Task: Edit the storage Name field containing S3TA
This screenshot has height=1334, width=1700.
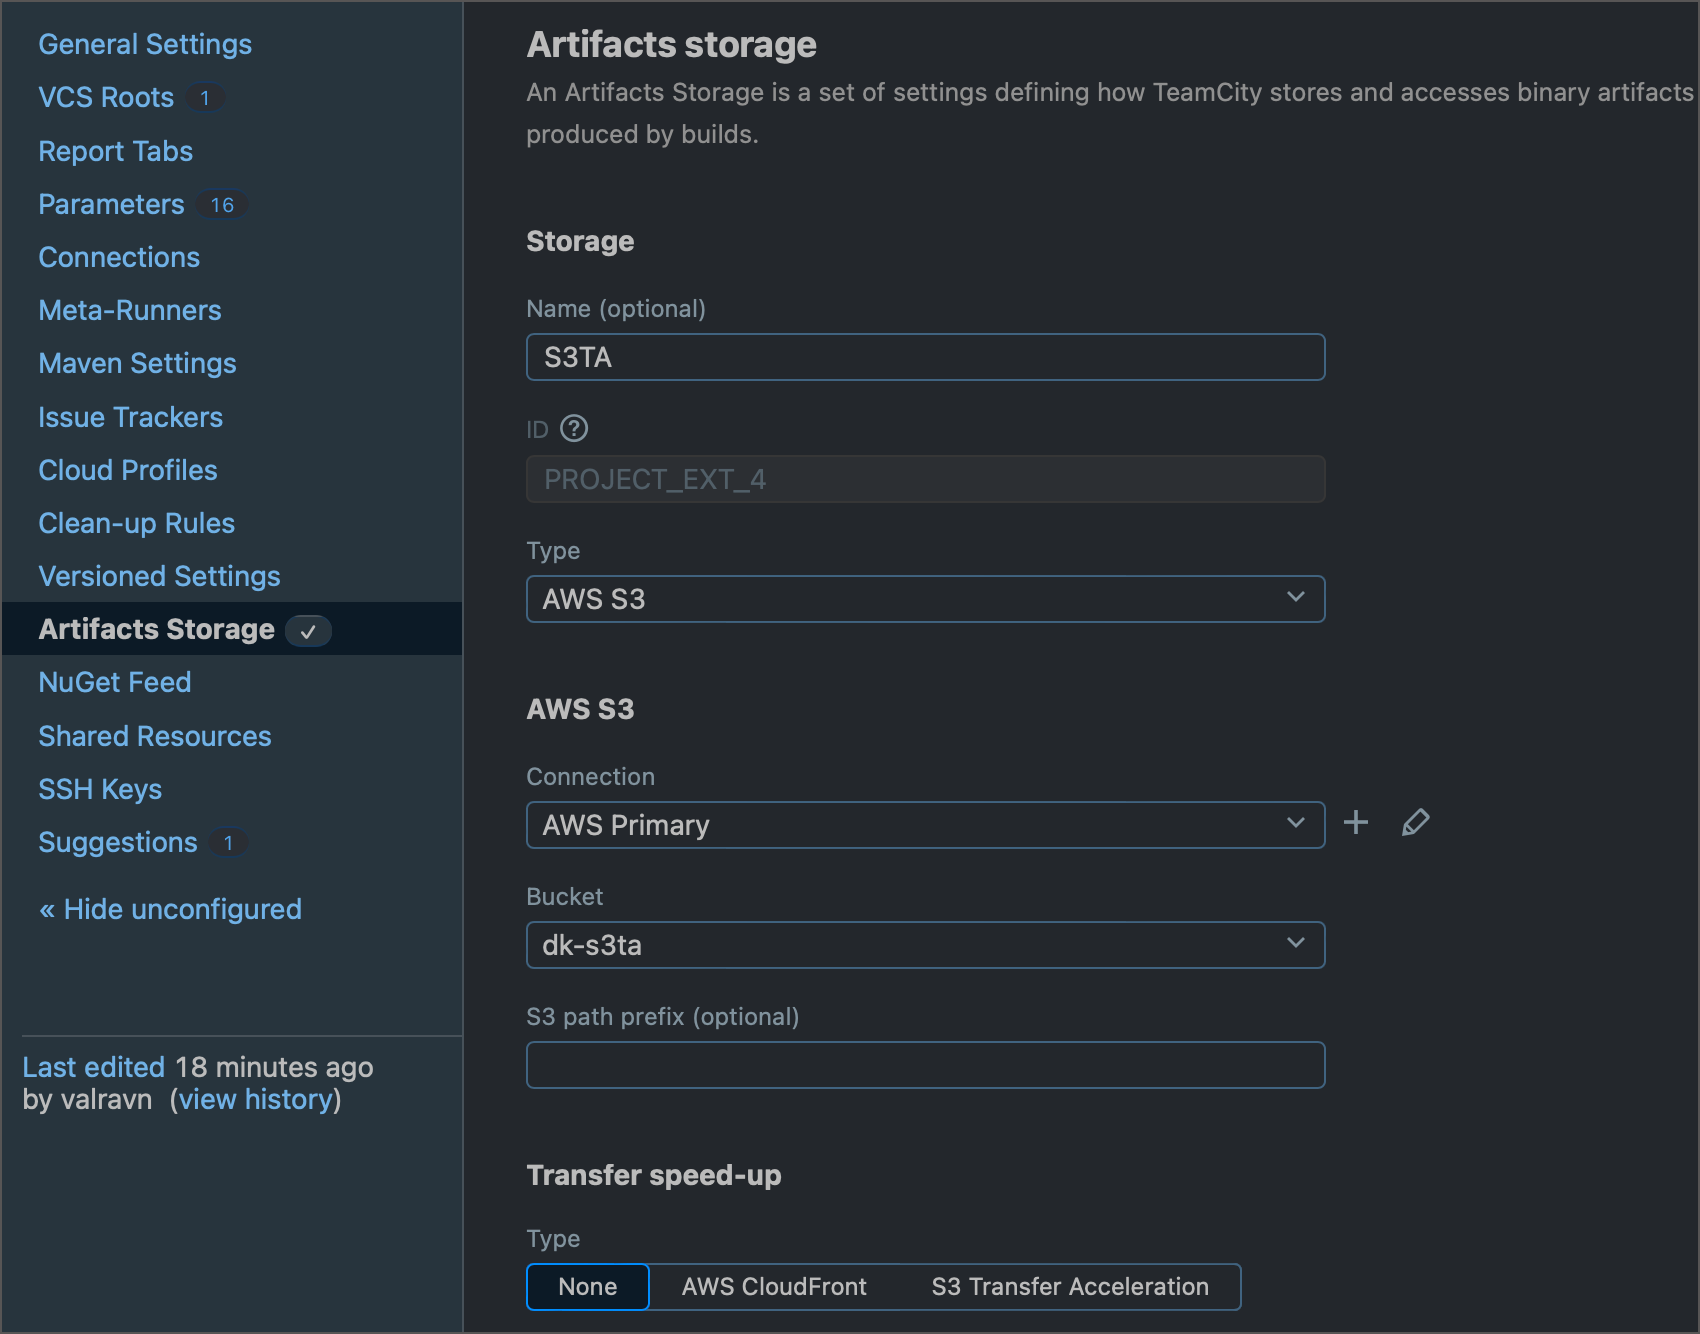Action: (x=925, y=357)
